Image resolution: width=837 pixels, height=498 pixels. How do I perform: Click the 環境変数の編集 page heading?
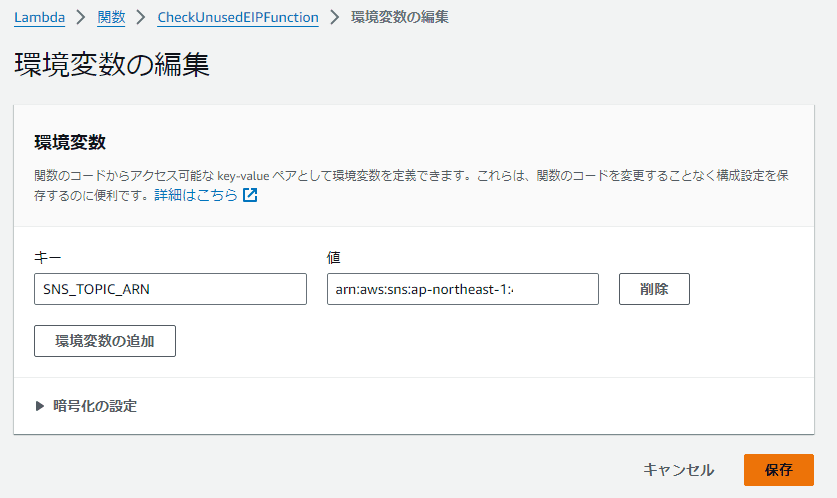[x=112, y=65]
